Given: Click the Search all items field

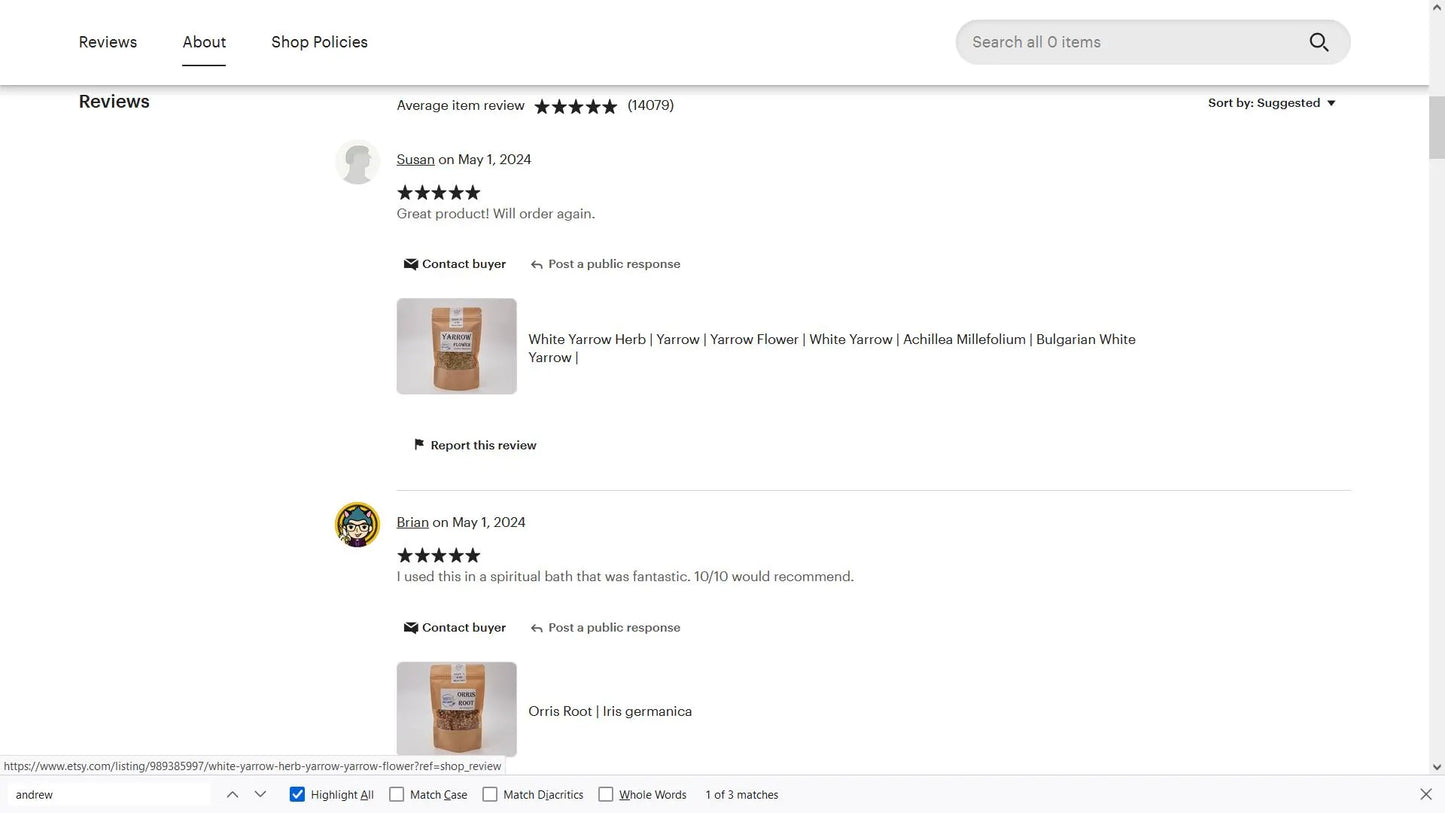Looking at the screenshot, I should 1130,42.
